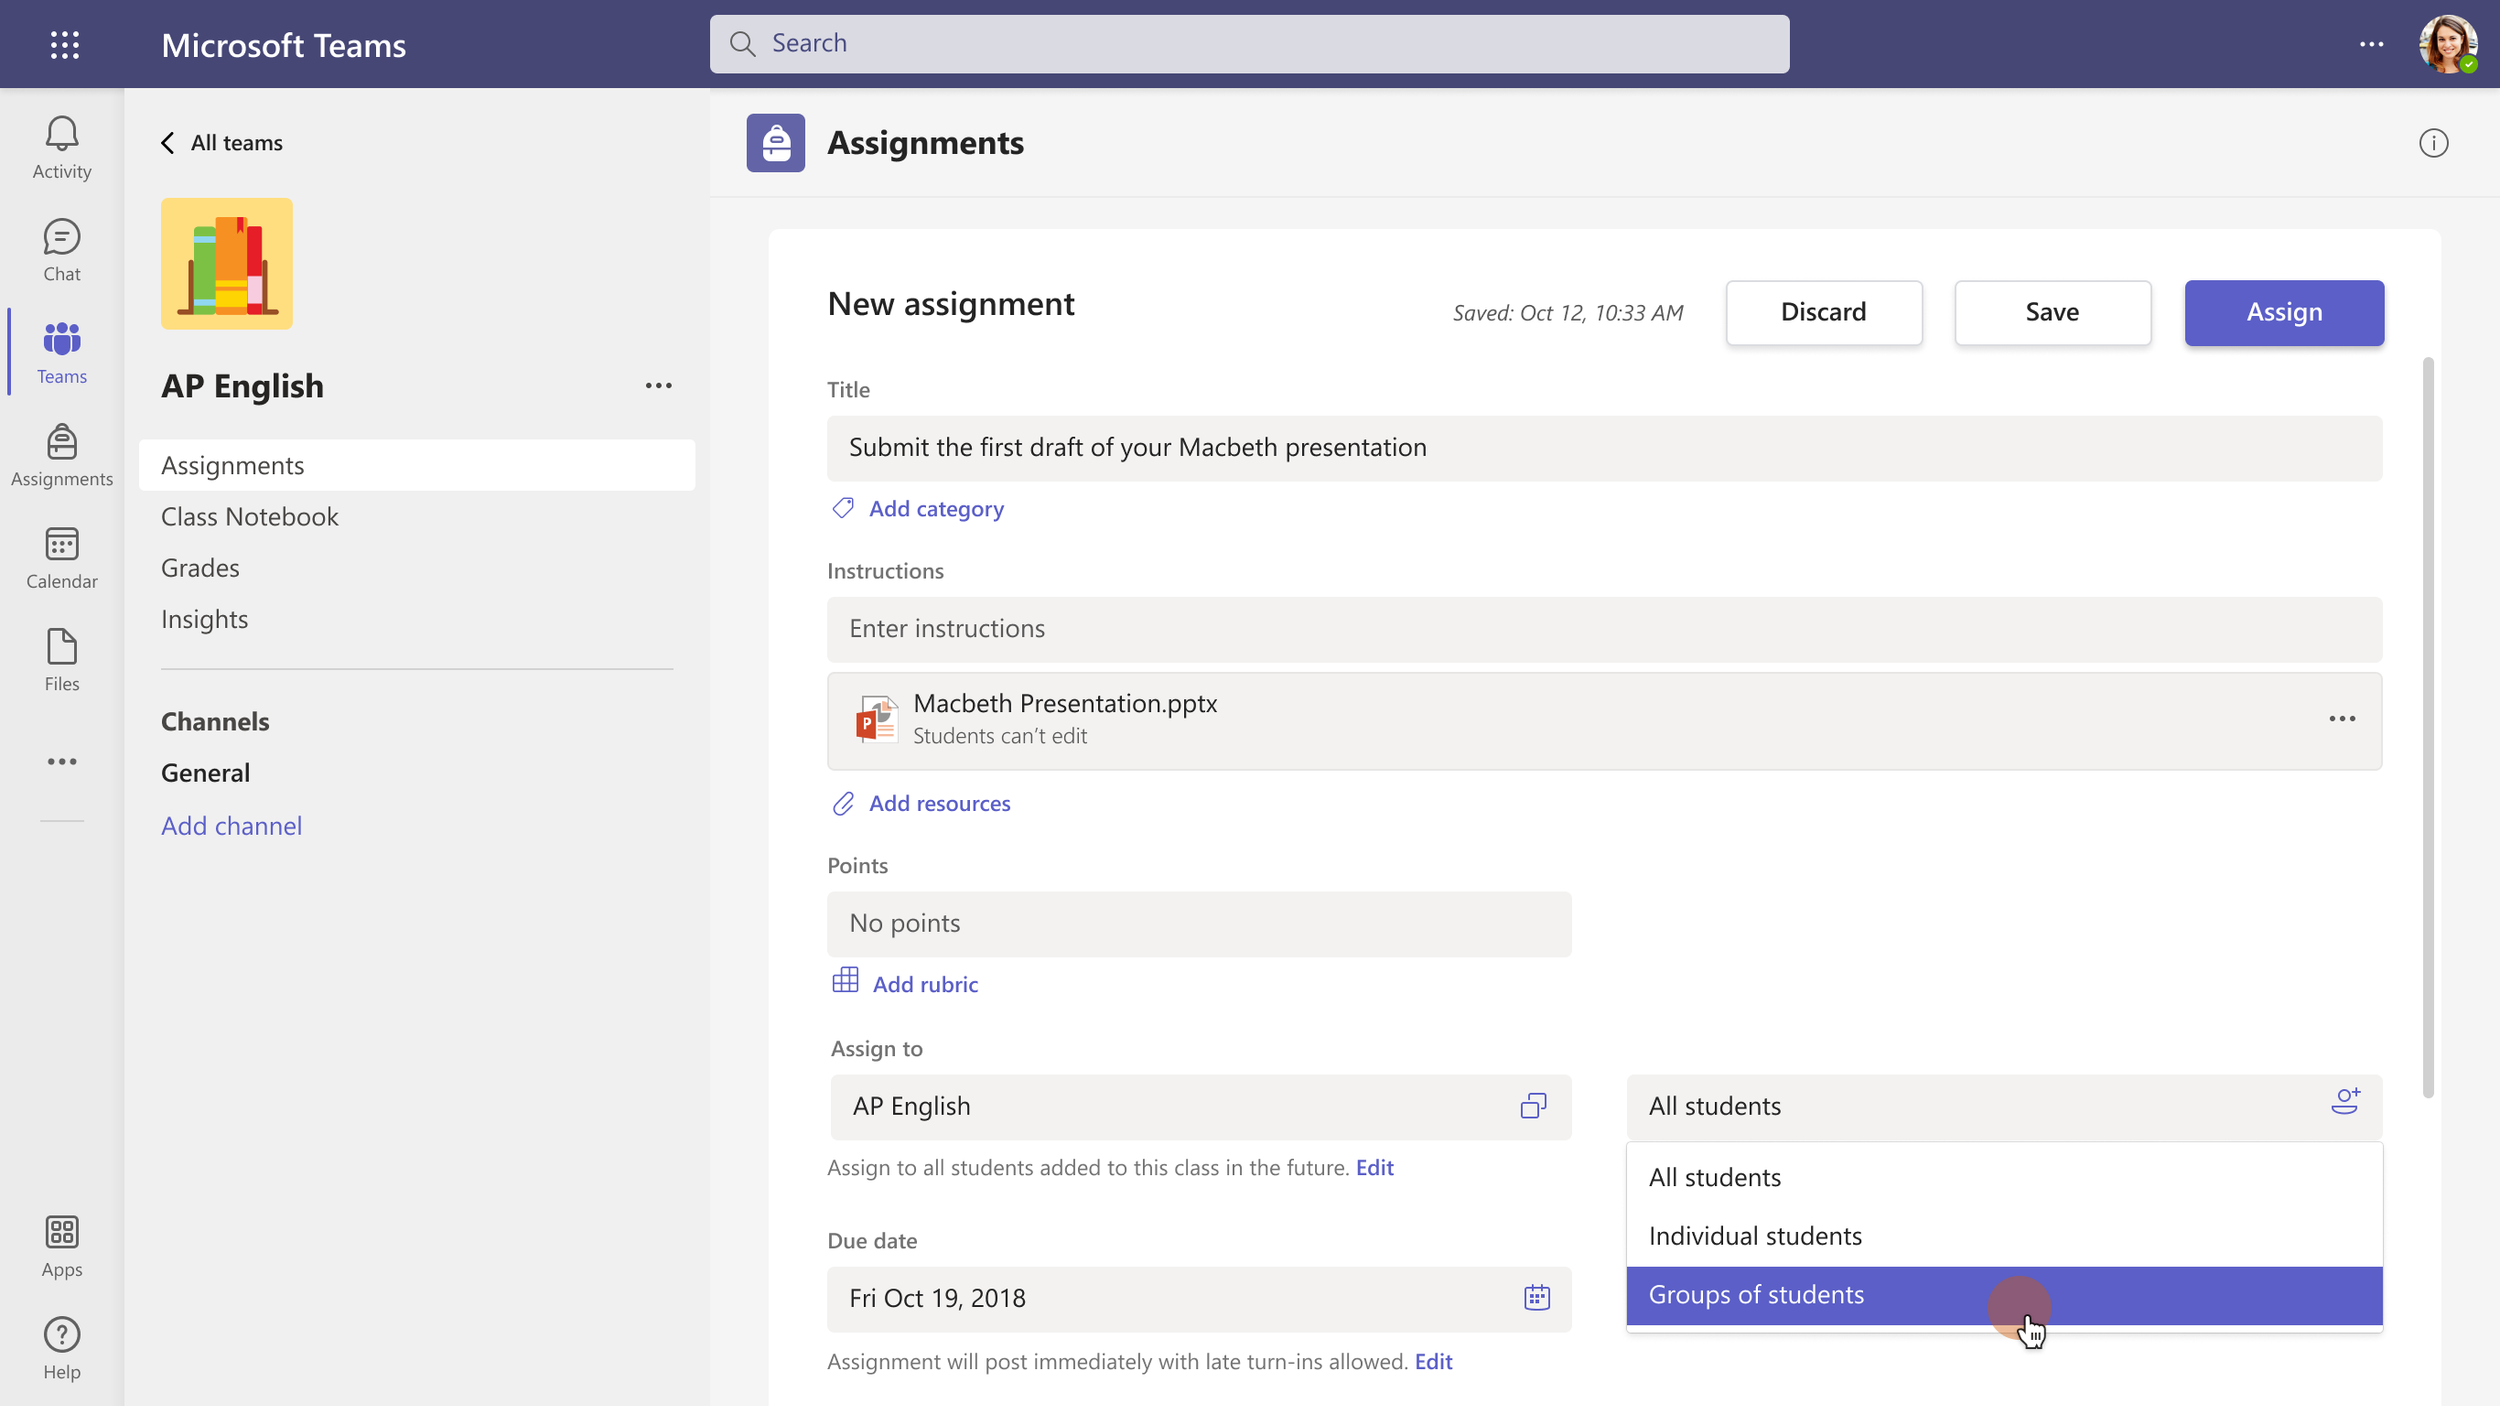Click the Assign button
The height and width of the screenshot is (1406, 2500).
[x=2284, y=312]
